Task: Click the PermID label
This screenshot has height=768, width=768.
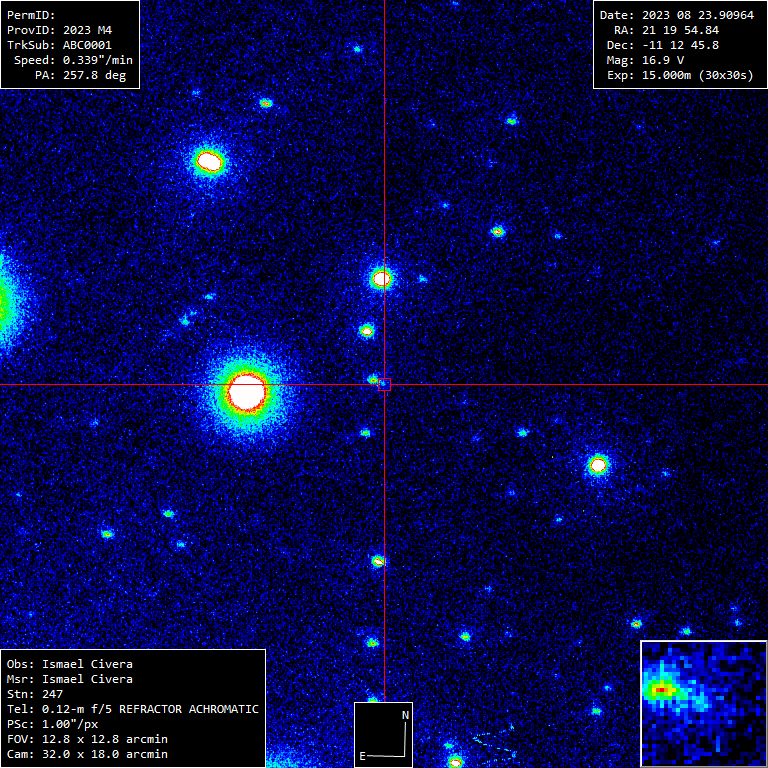Action: (31, 15)
